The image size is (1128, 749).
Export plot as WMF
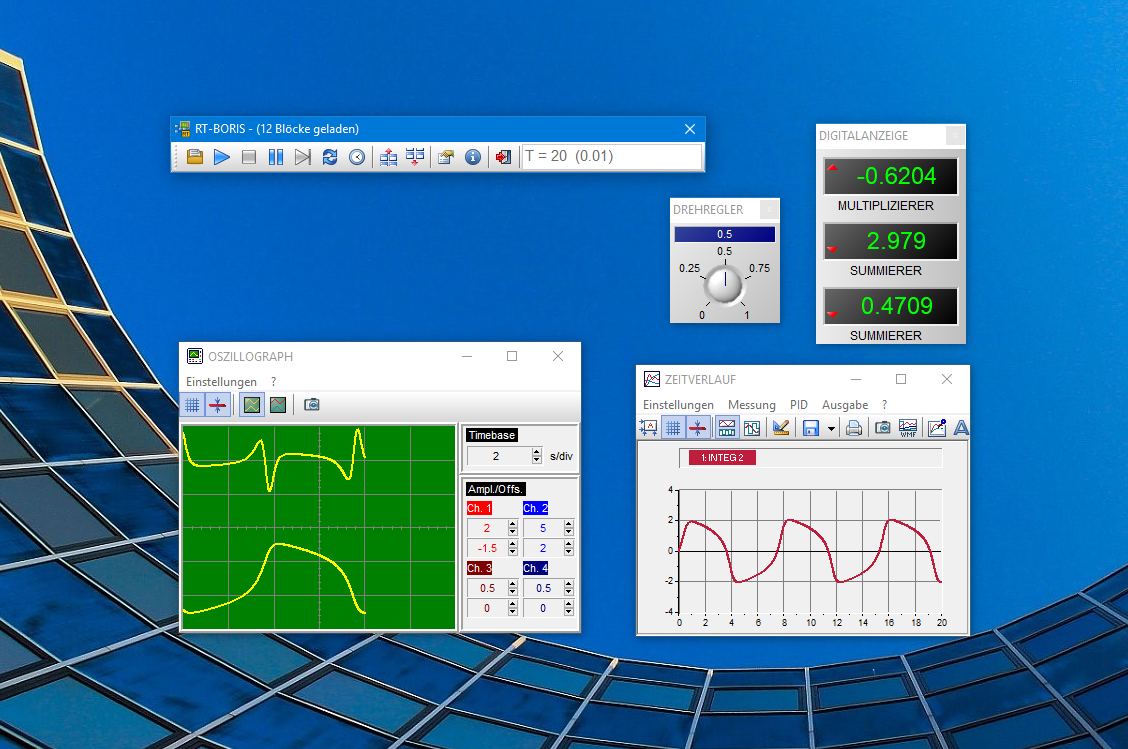click(908, 428)
